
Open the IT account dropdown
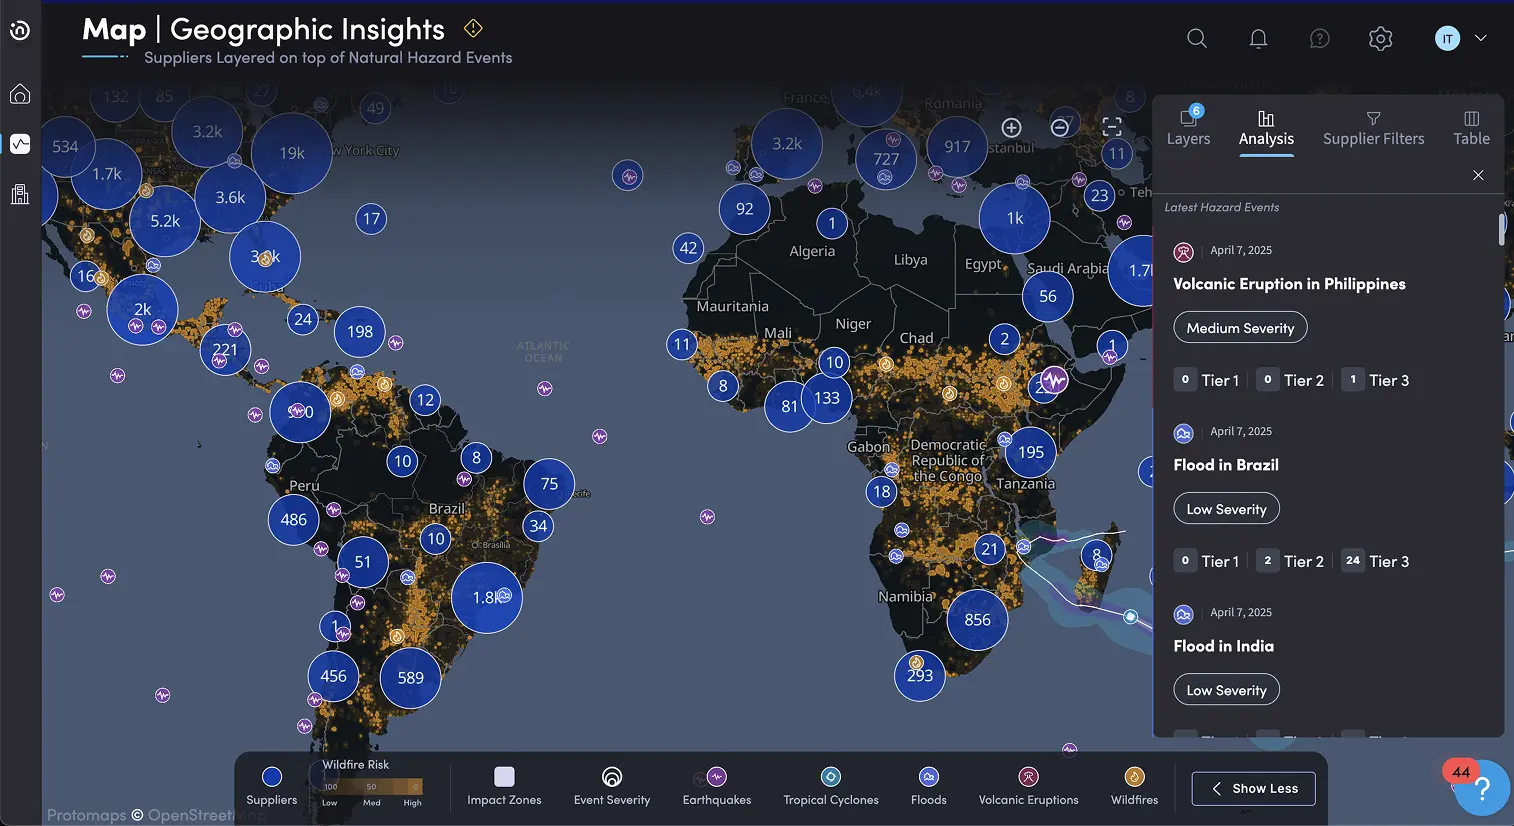click(1459, 38)
